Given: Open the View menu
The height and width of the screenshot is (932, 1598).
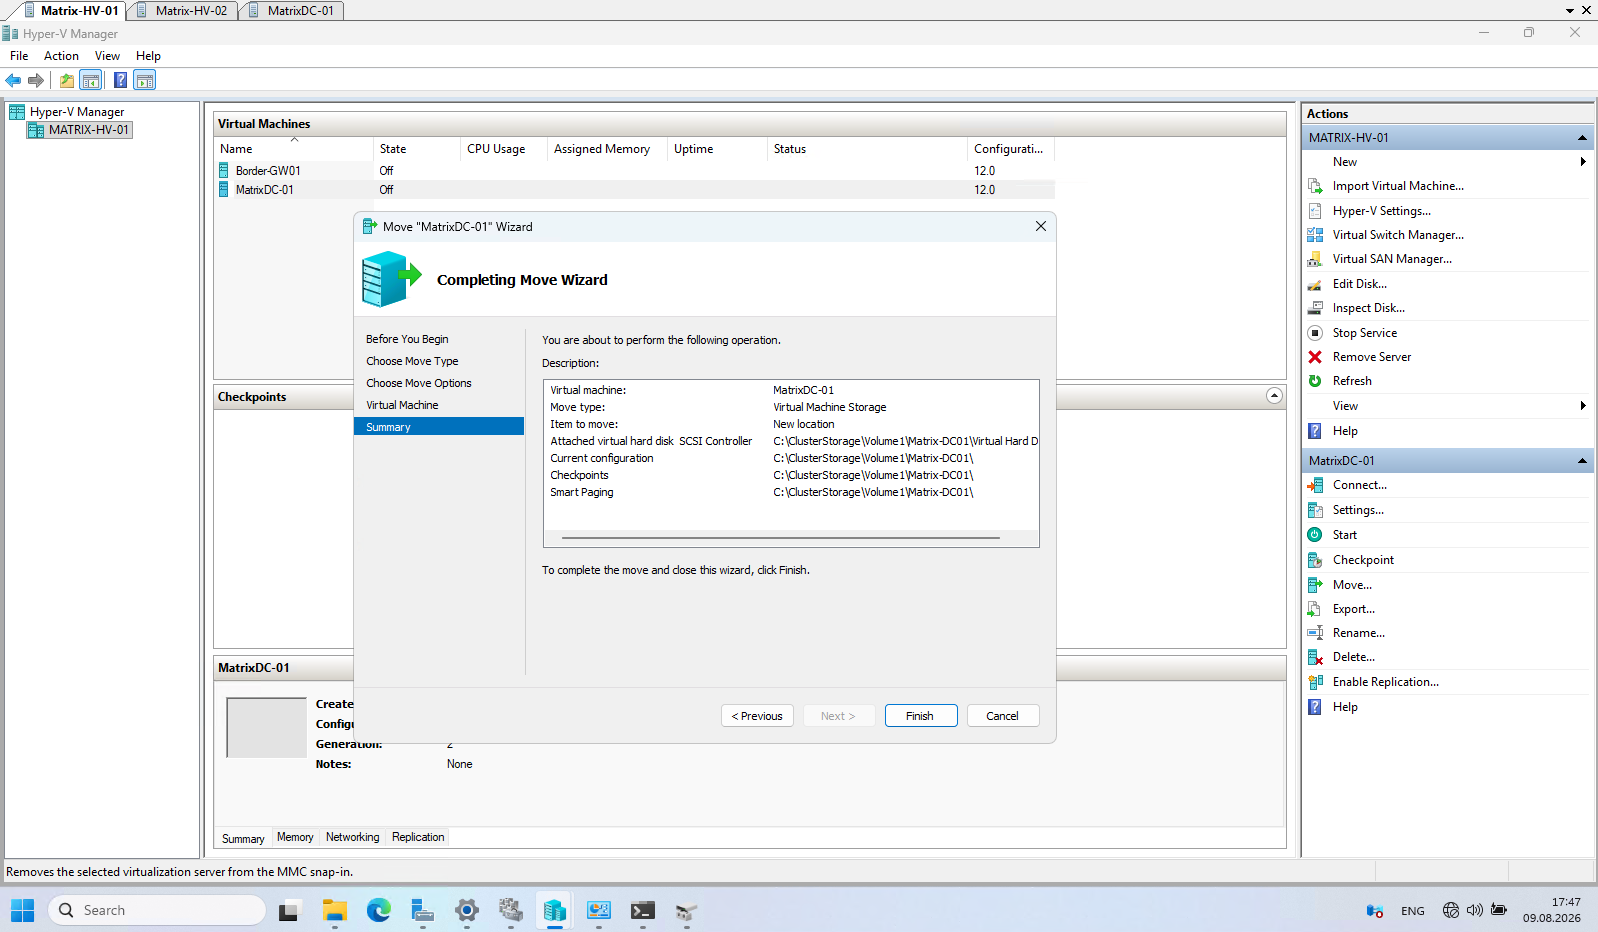Looking at the screenshot, I should pyautogui.click(x=107, y=56).
